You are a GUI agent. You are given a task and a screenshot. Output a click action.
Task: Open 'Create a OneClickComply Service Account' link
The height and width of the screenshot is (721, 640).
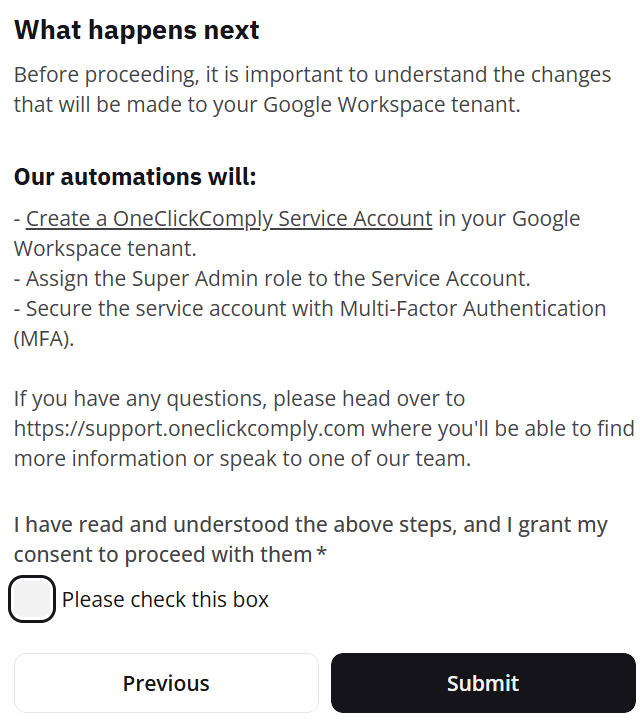click(x=229, y=219)
